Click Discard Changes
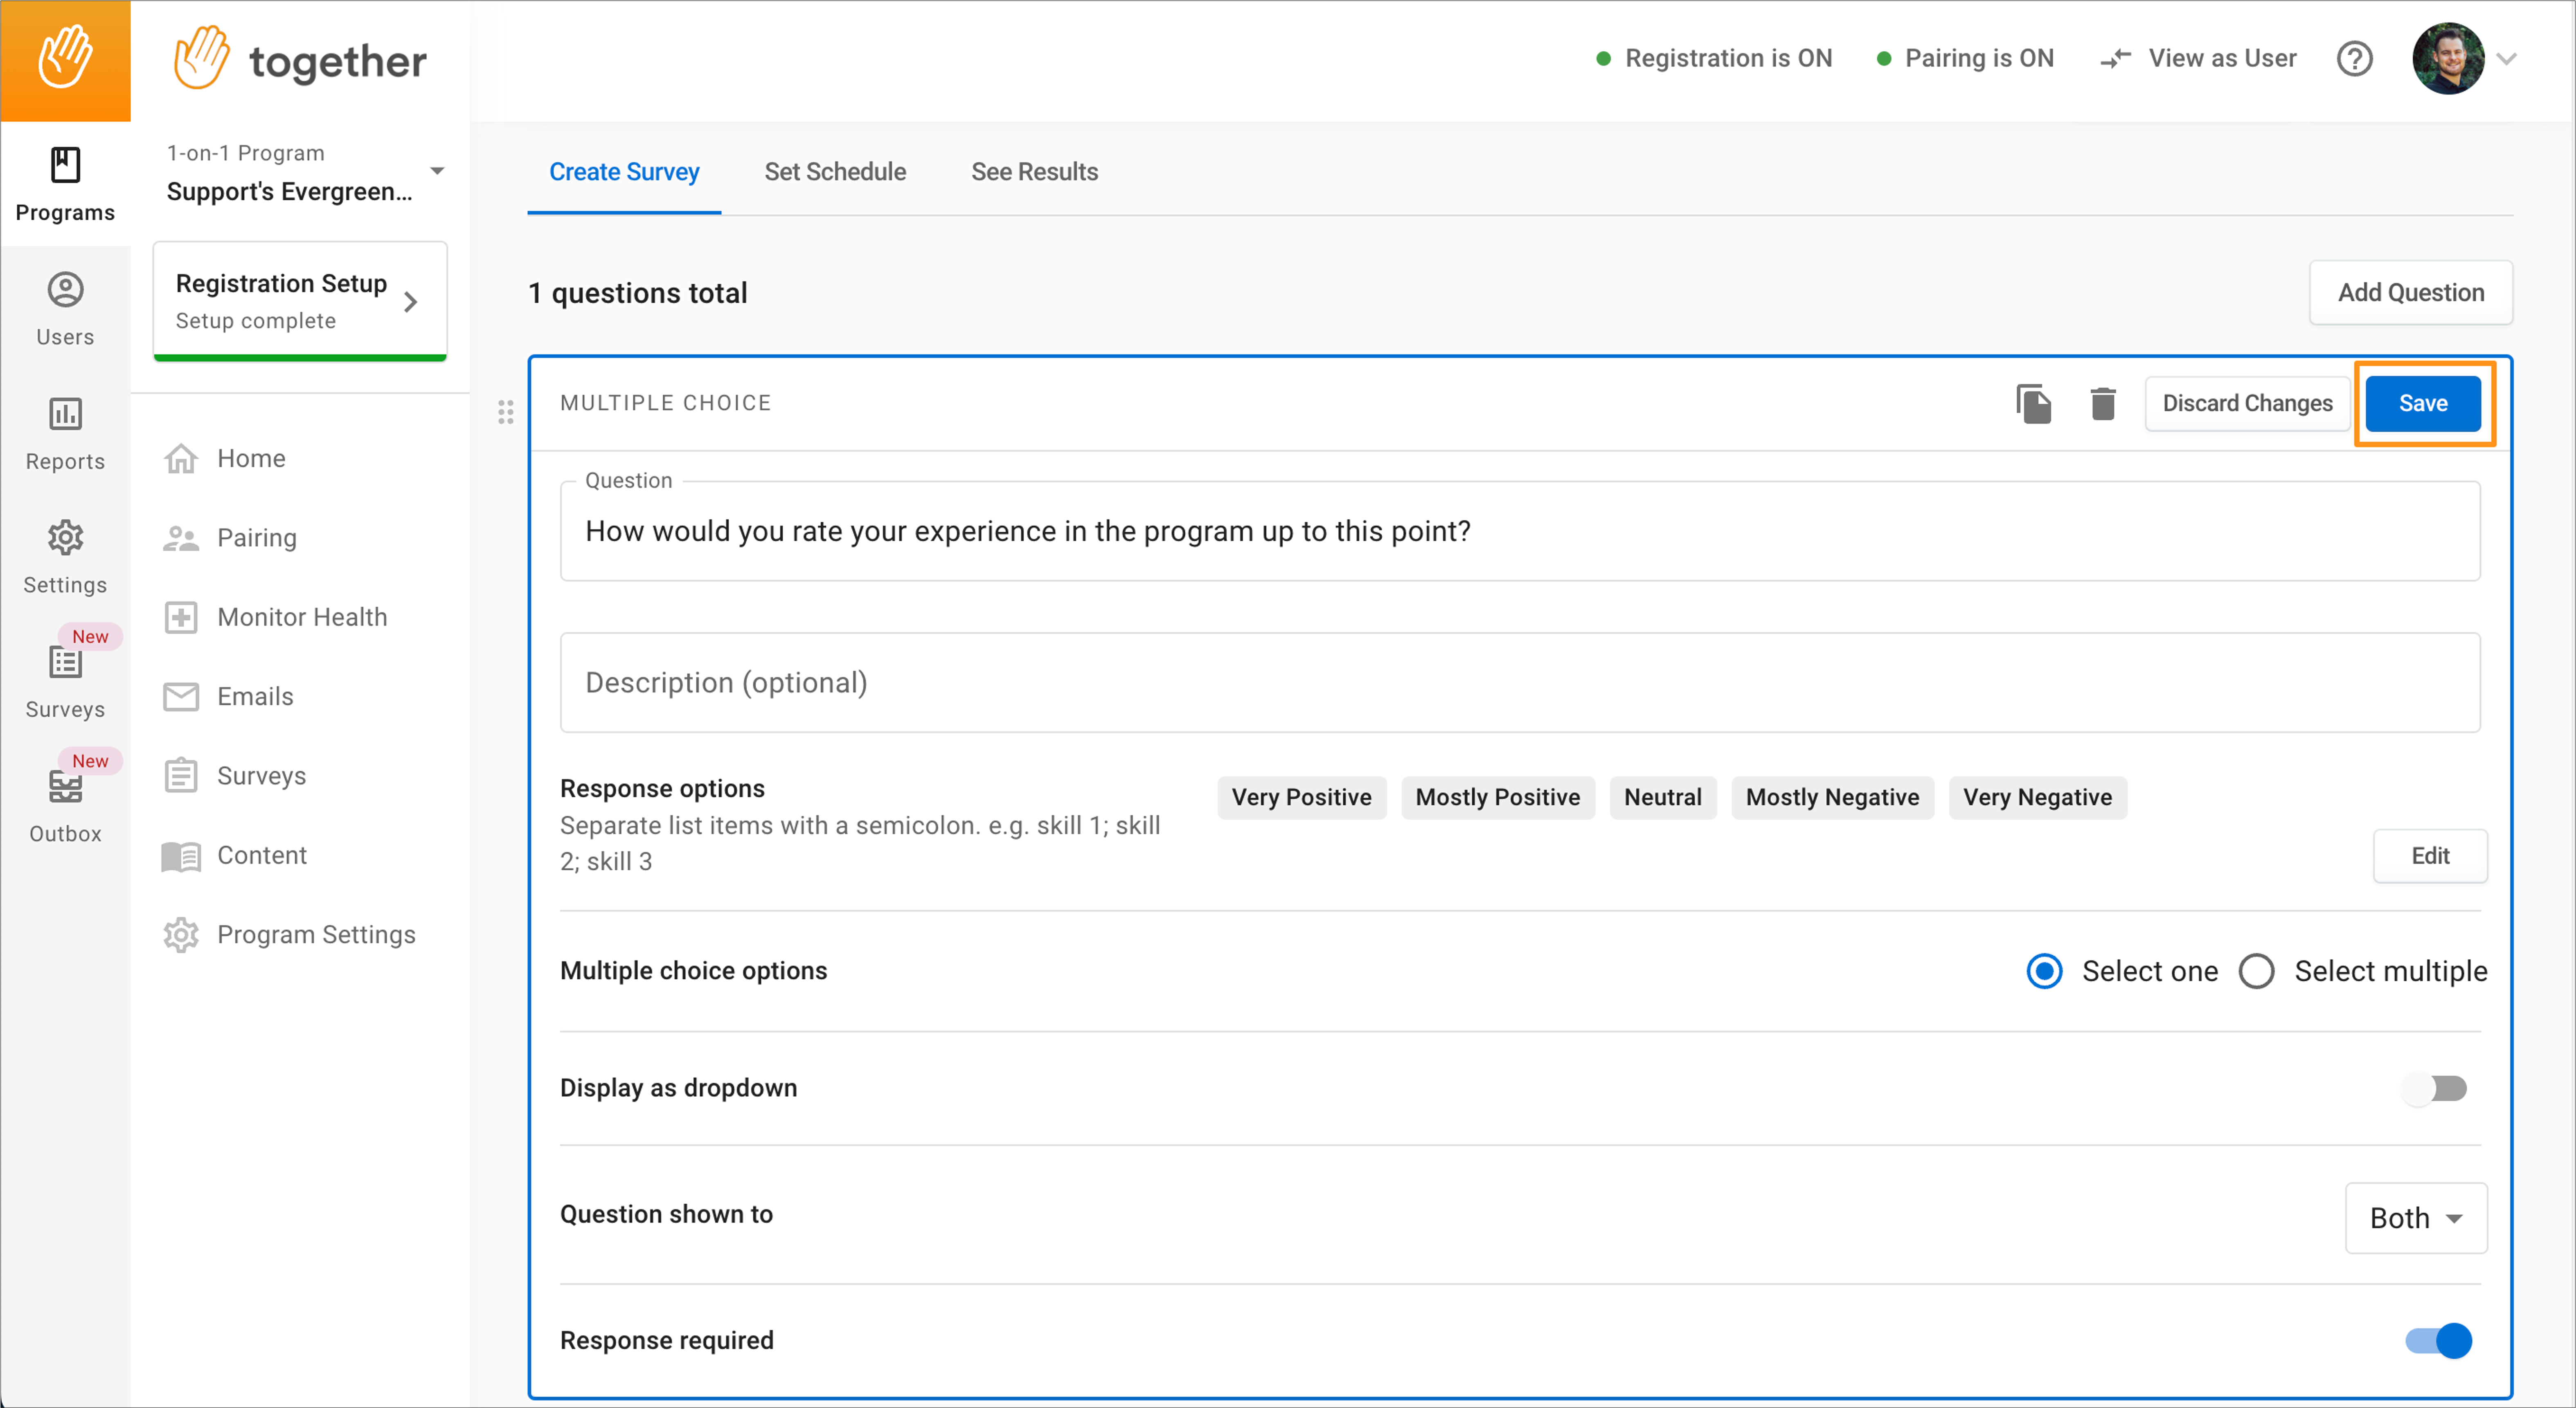Viewport: 2576px width, 1408px height. pos(2247,404)
